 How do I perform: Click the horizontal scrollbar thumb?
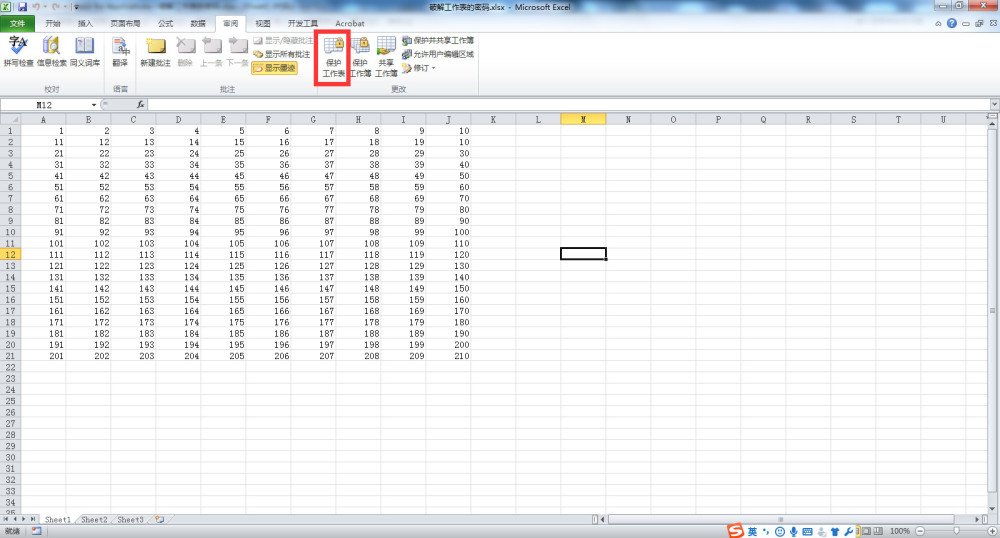click(x=779, y=520)
